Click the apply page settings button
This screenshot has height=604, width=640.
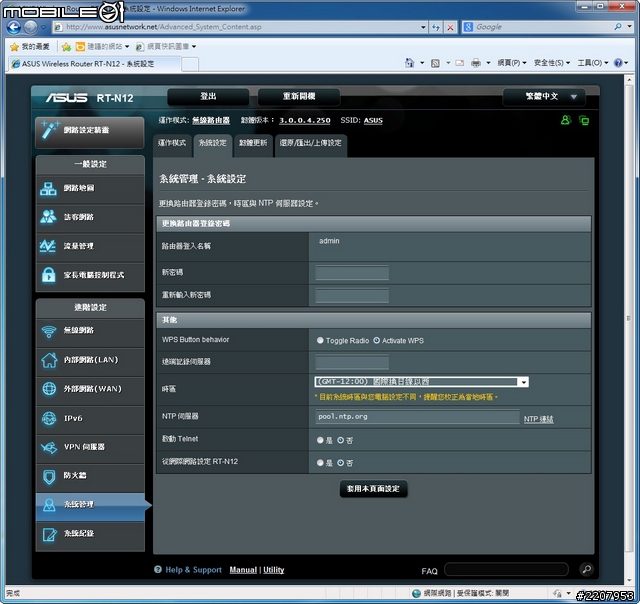373,489
